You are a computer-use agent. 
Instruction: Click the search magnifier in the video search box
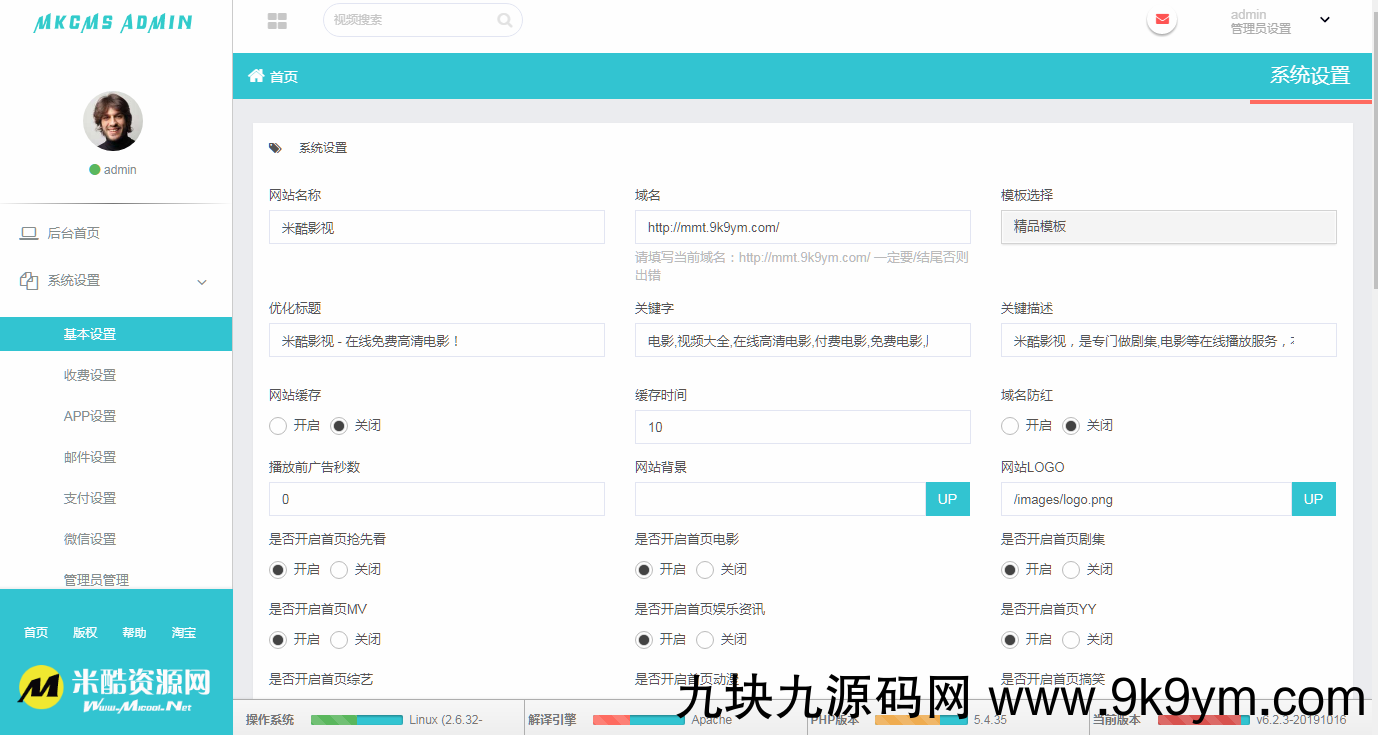tap(505, 20)
